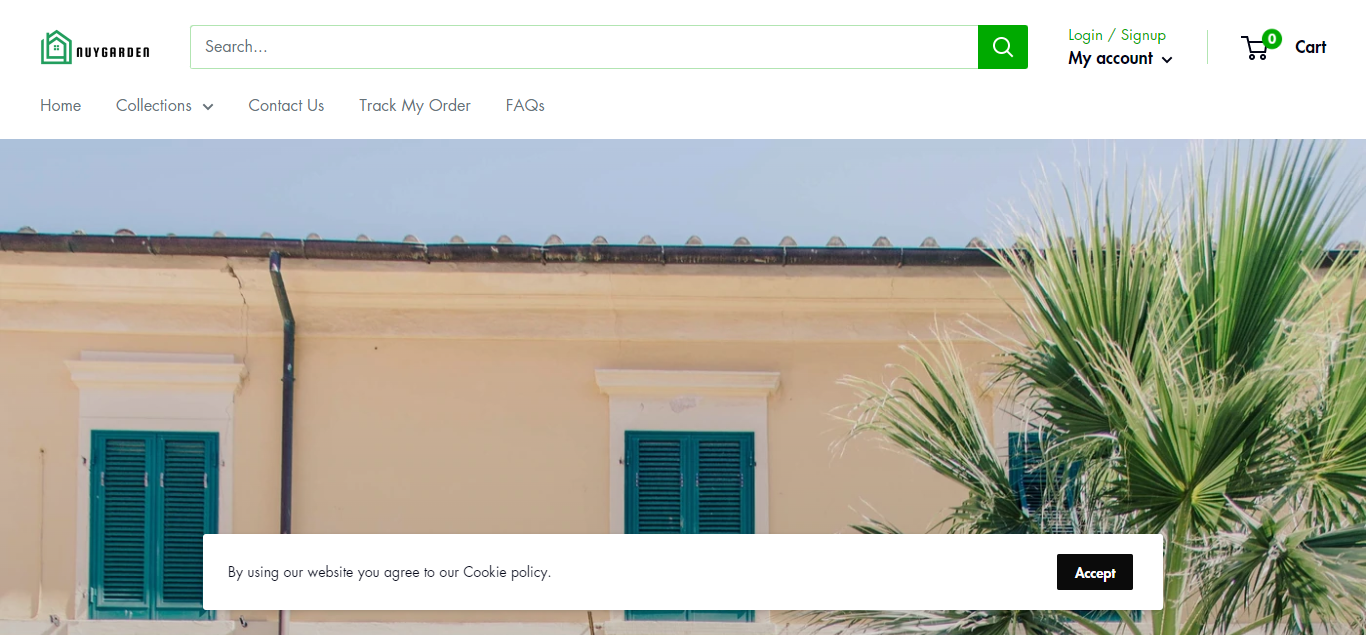Image resolution: width=1366 pixels, height=635 pixels.
Task: Click the Cart text label
Action: click(x=1310, y=47)
